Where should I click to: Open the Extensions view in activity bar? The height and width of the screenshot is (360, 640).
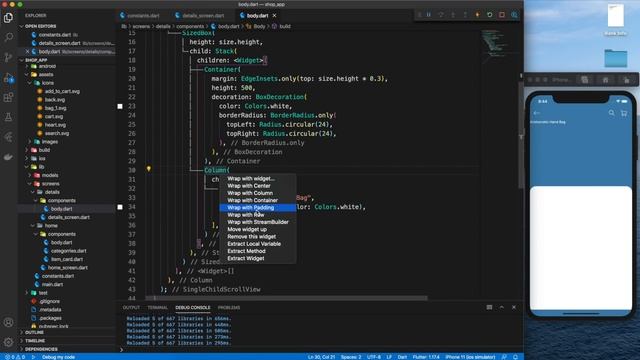(8, 97)
